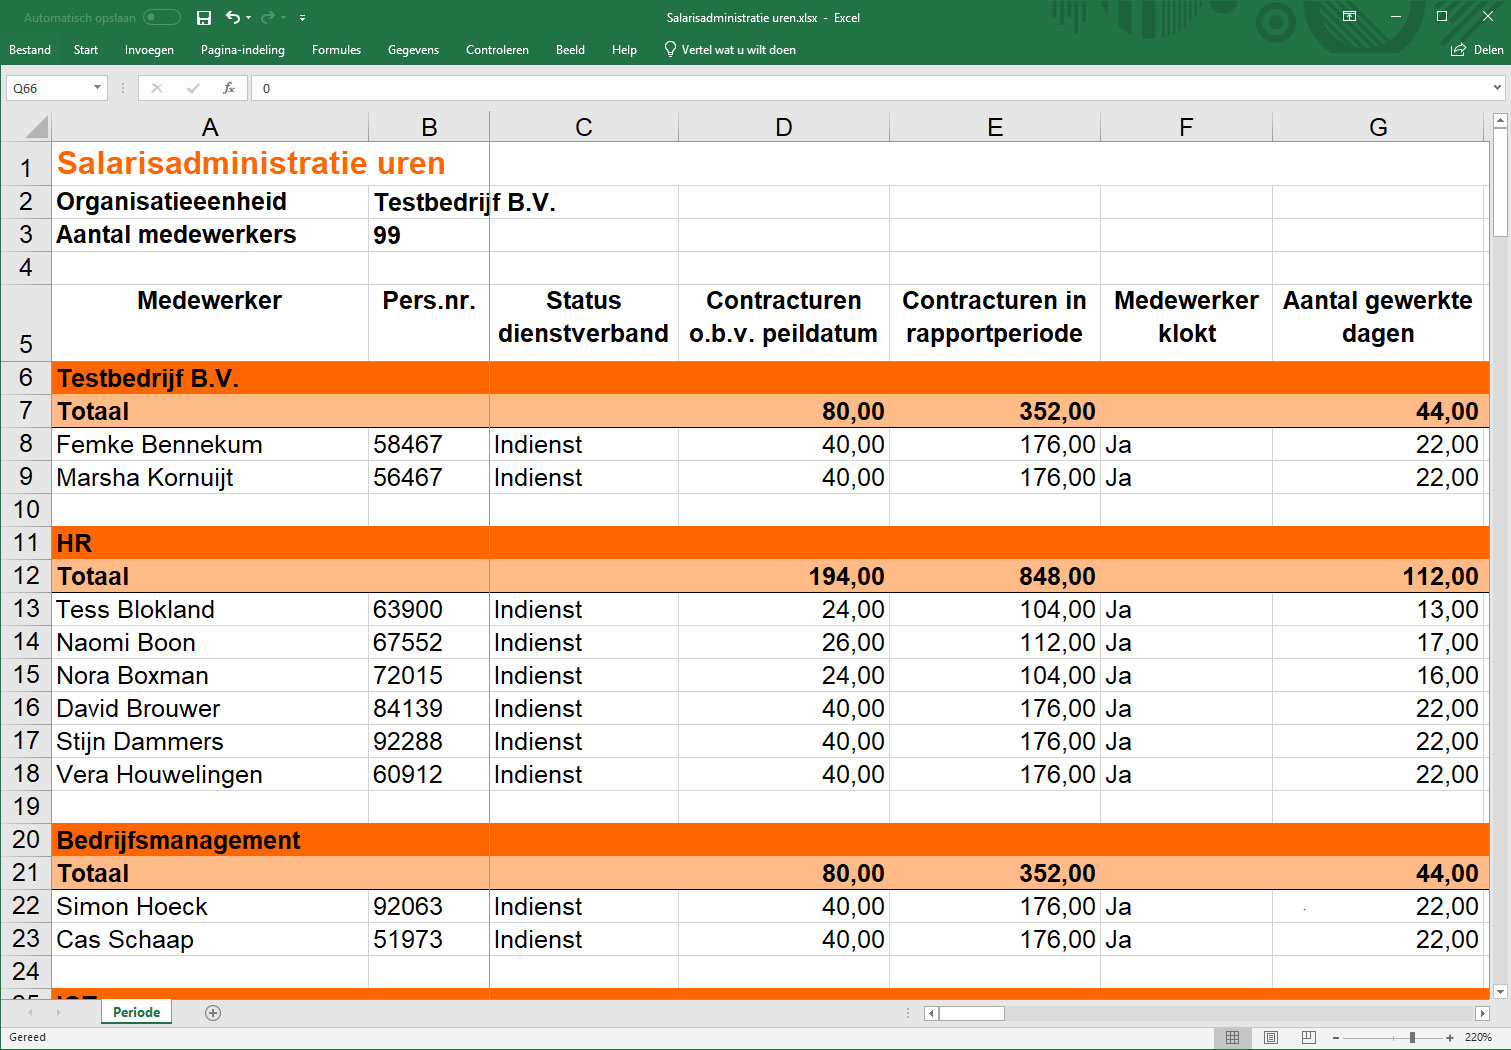Open the Ribbon display options icon
The image size is (1511, 1050).
(x=1349, y=17)
